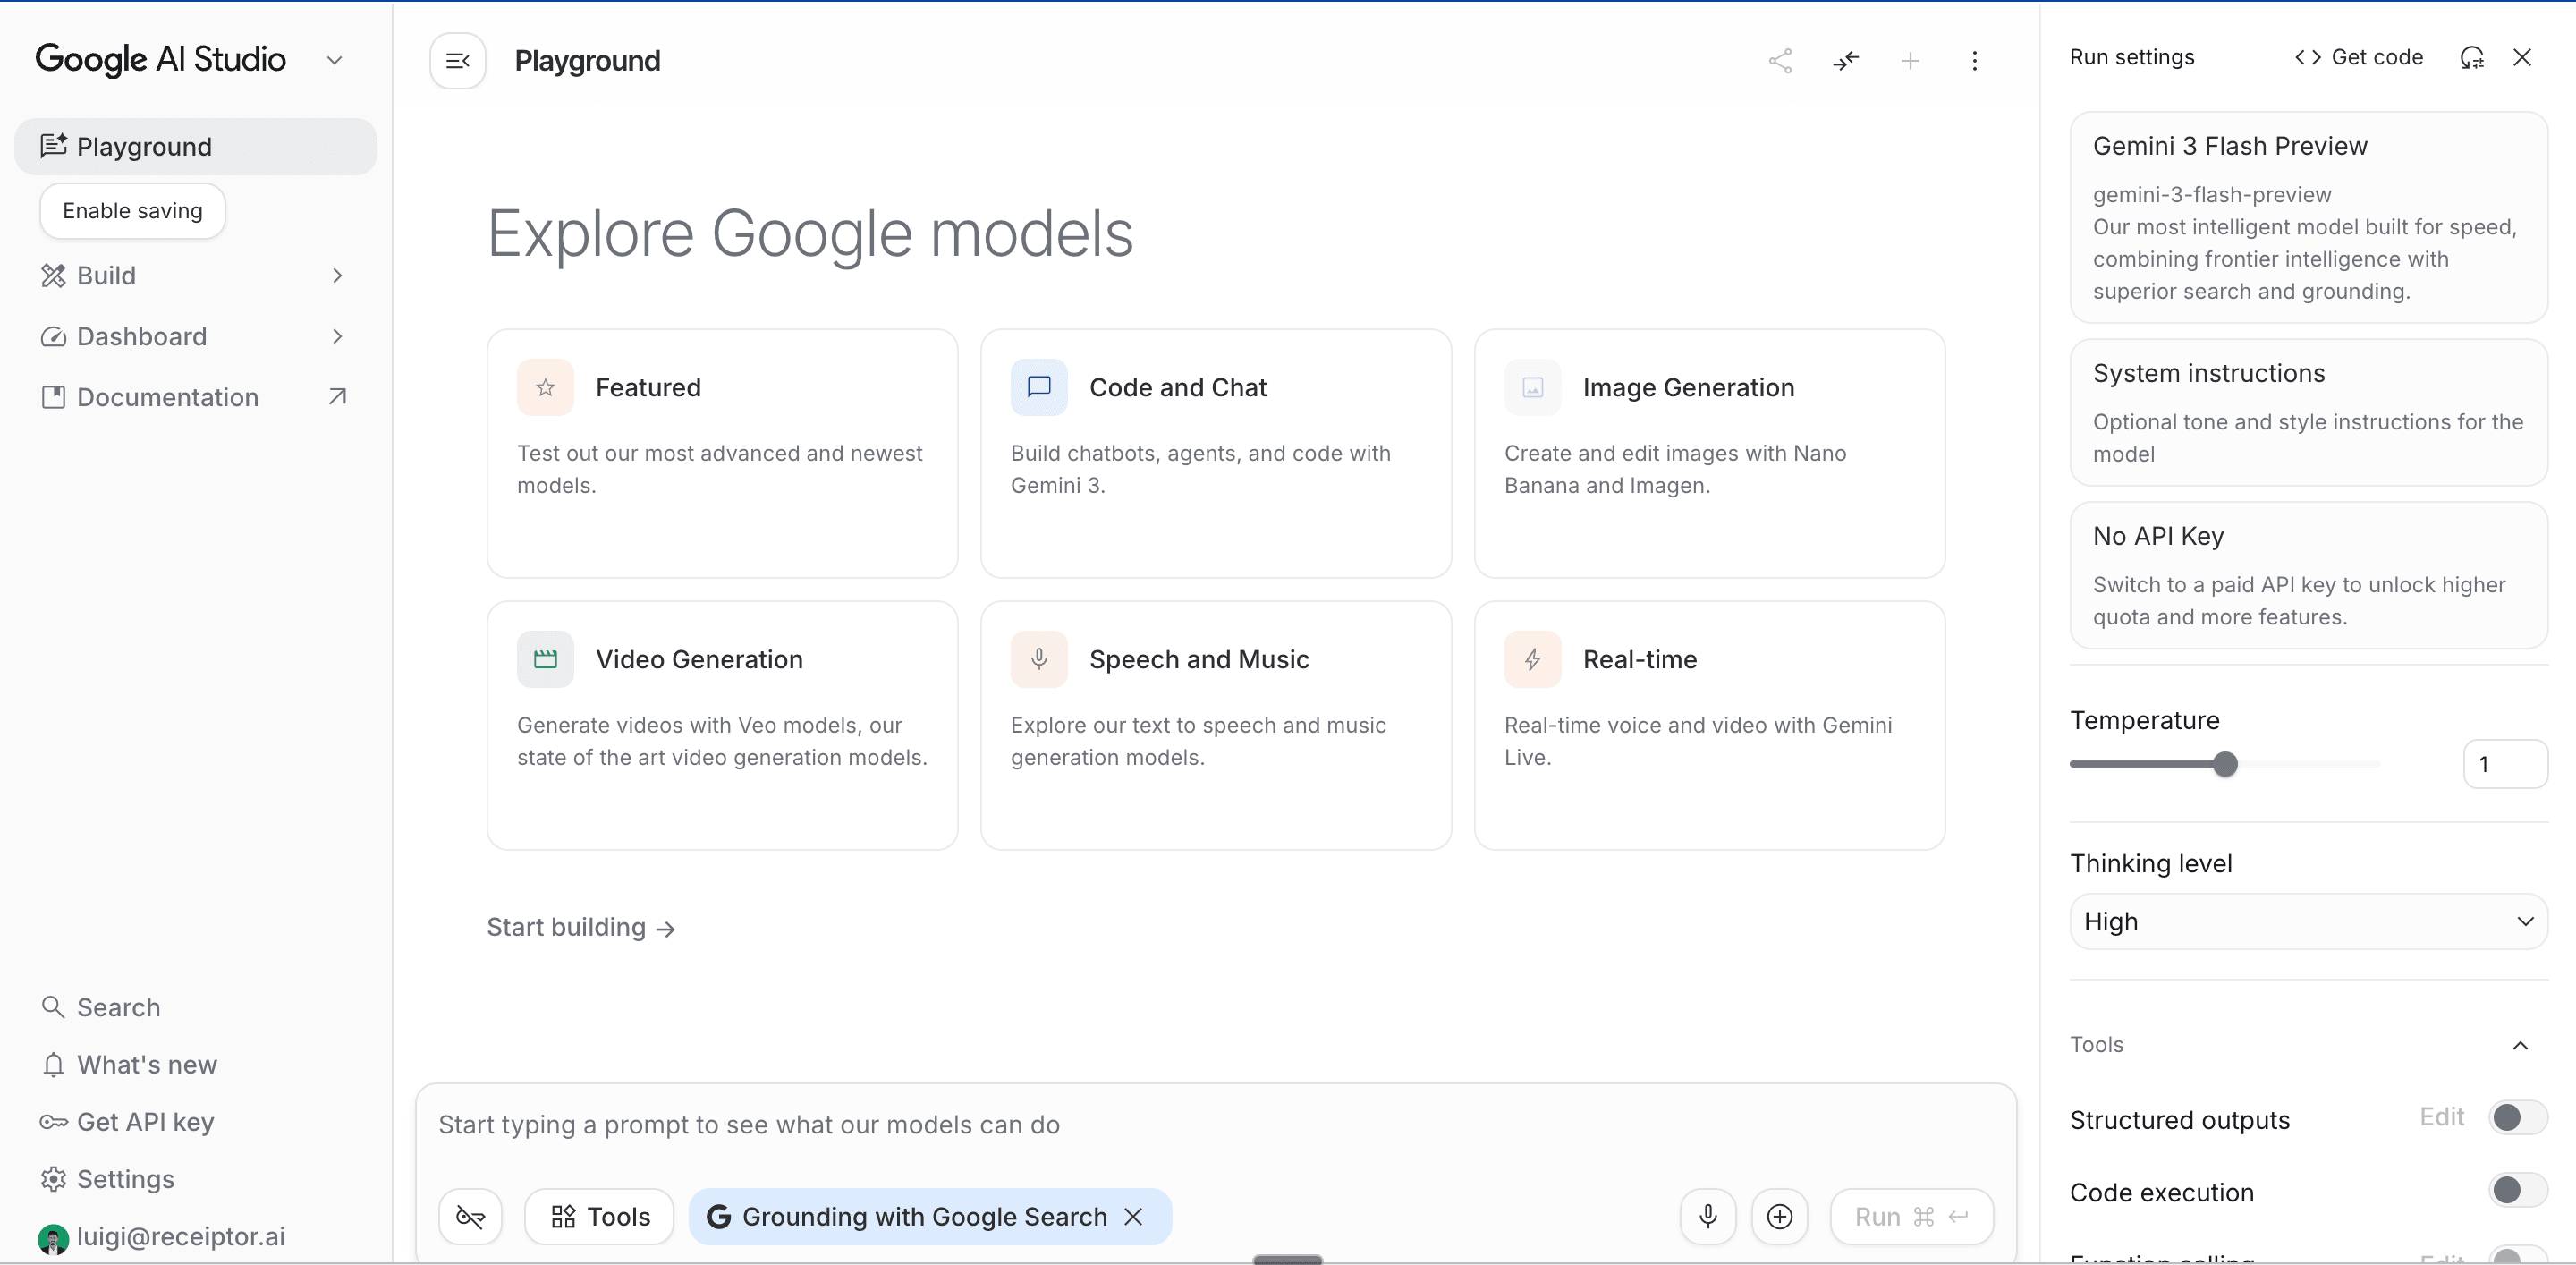2576x1265 pixels.
Task: Click the share icon in the header
Action: click(1779, 61)
